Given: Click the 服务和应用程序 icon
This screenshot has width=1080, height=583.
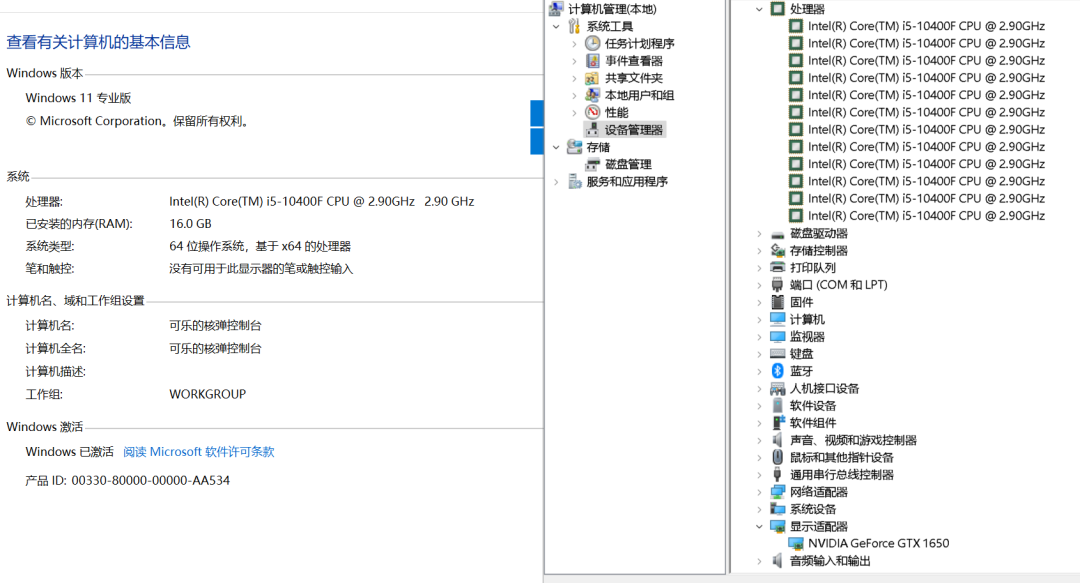Looking at the screenshot, I should (574, 181).
